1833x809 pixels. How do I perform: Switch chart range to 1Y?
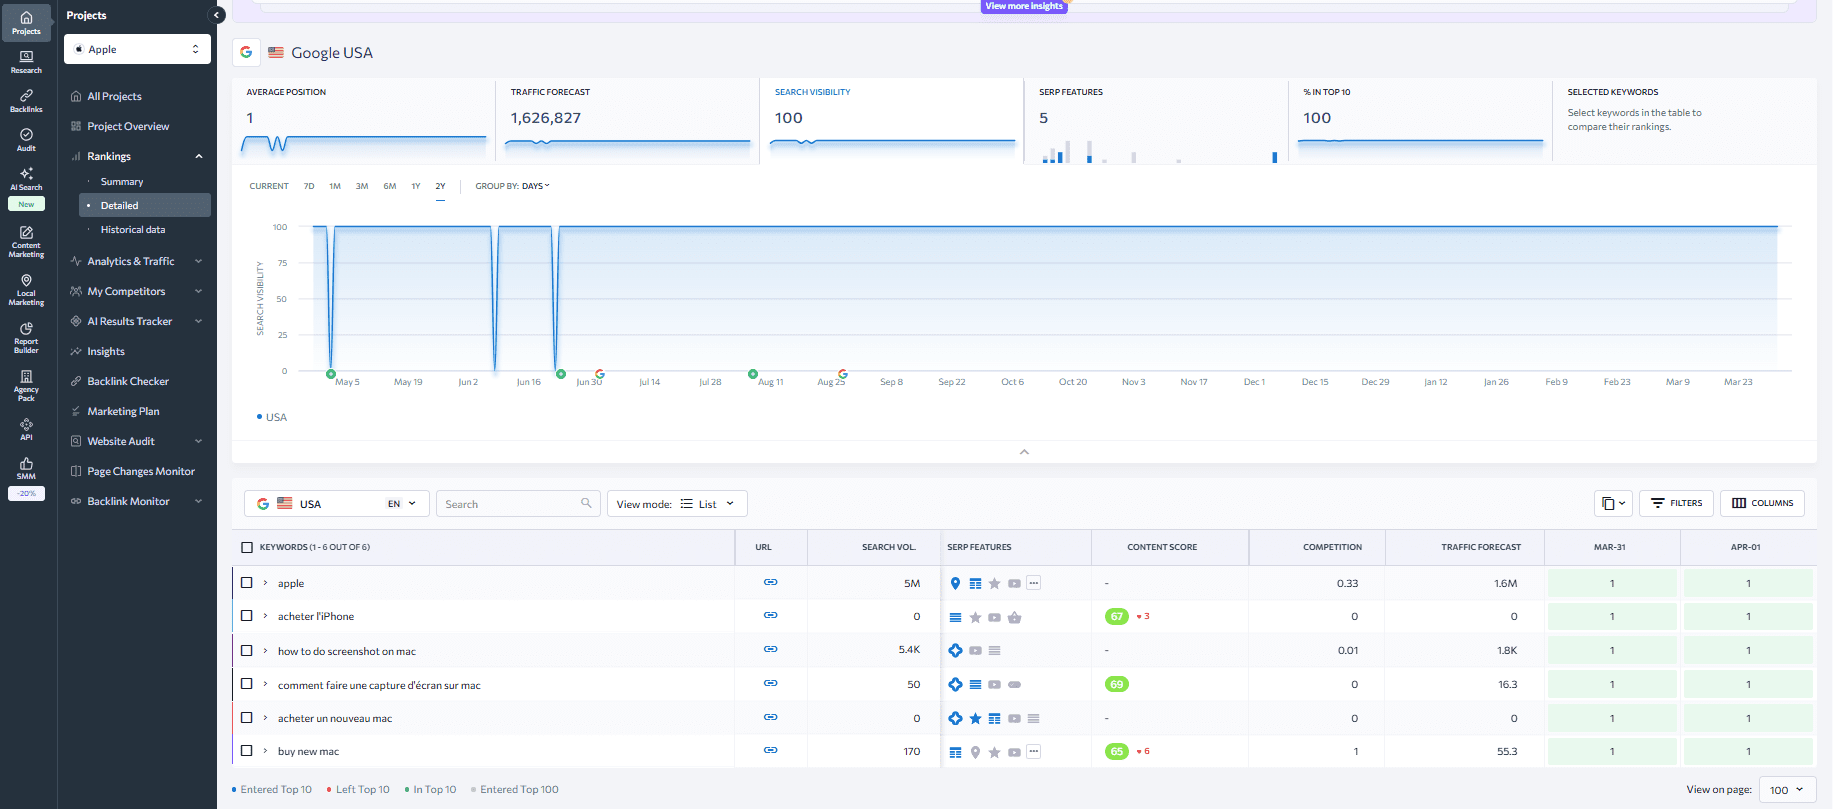click(416, 186)
